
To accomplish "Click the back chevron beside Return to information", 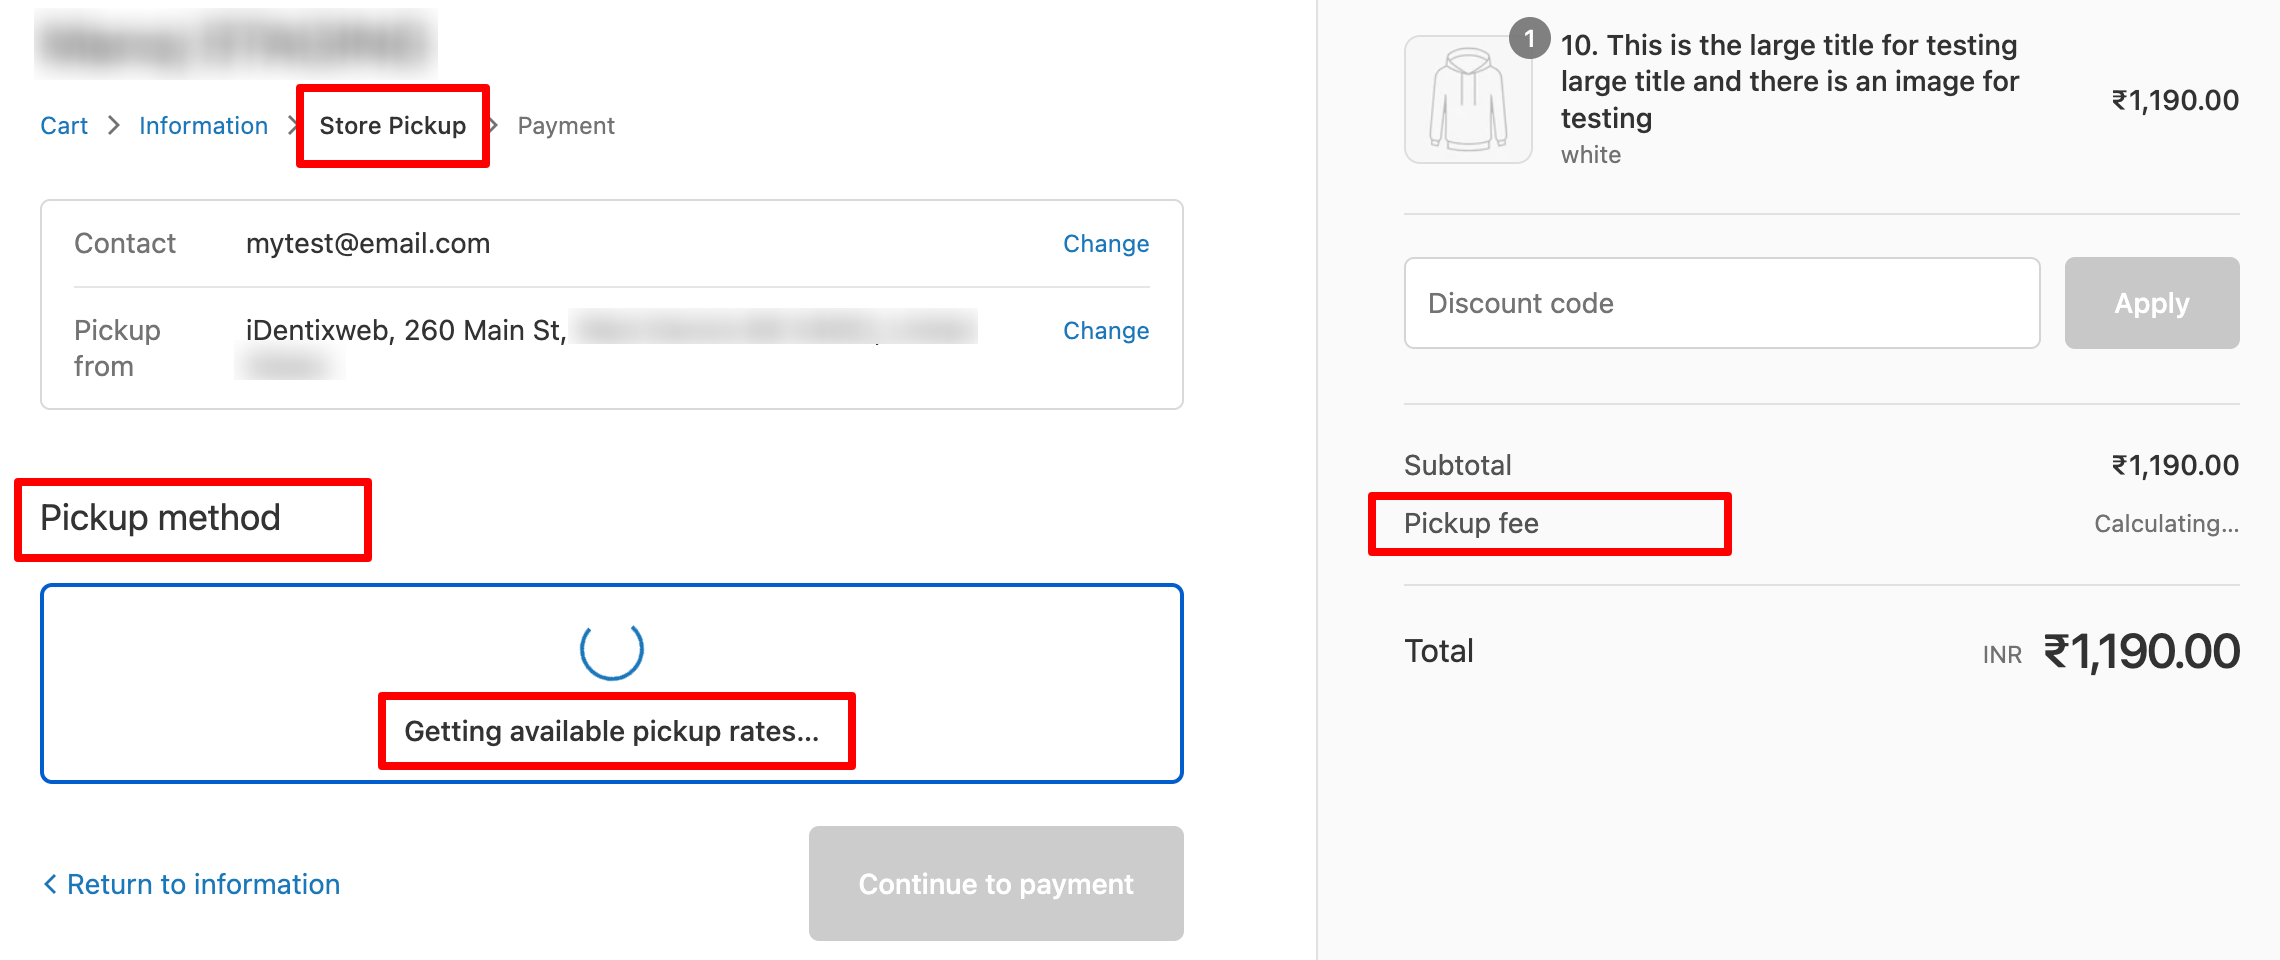I will (50, 884).
